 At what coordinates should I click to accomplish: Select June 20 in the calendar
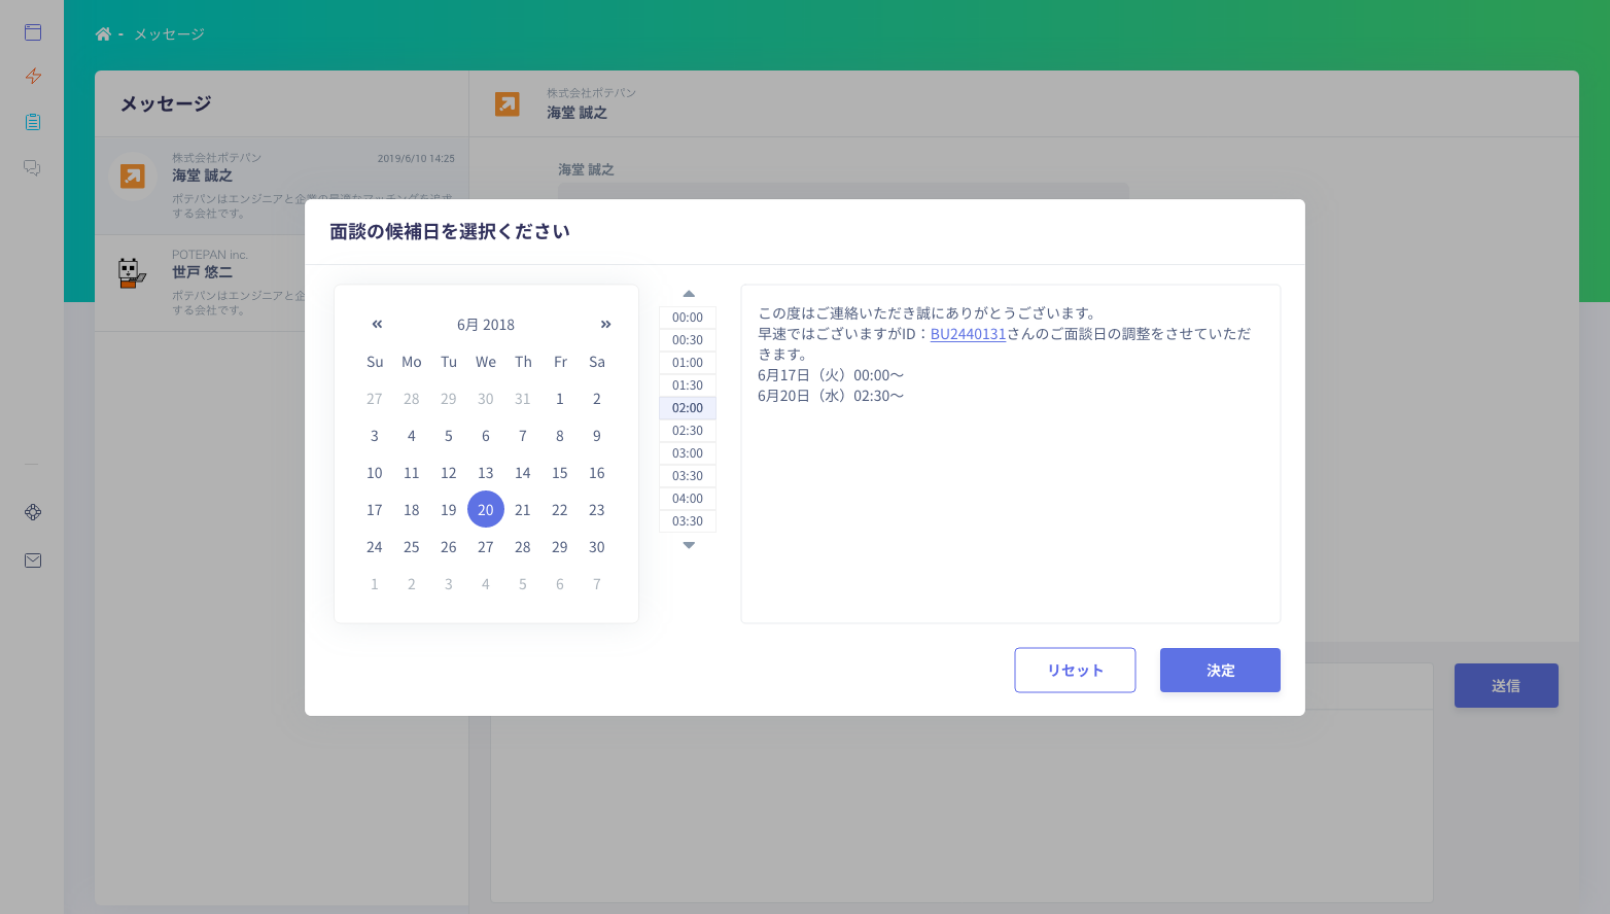[486, 509]
